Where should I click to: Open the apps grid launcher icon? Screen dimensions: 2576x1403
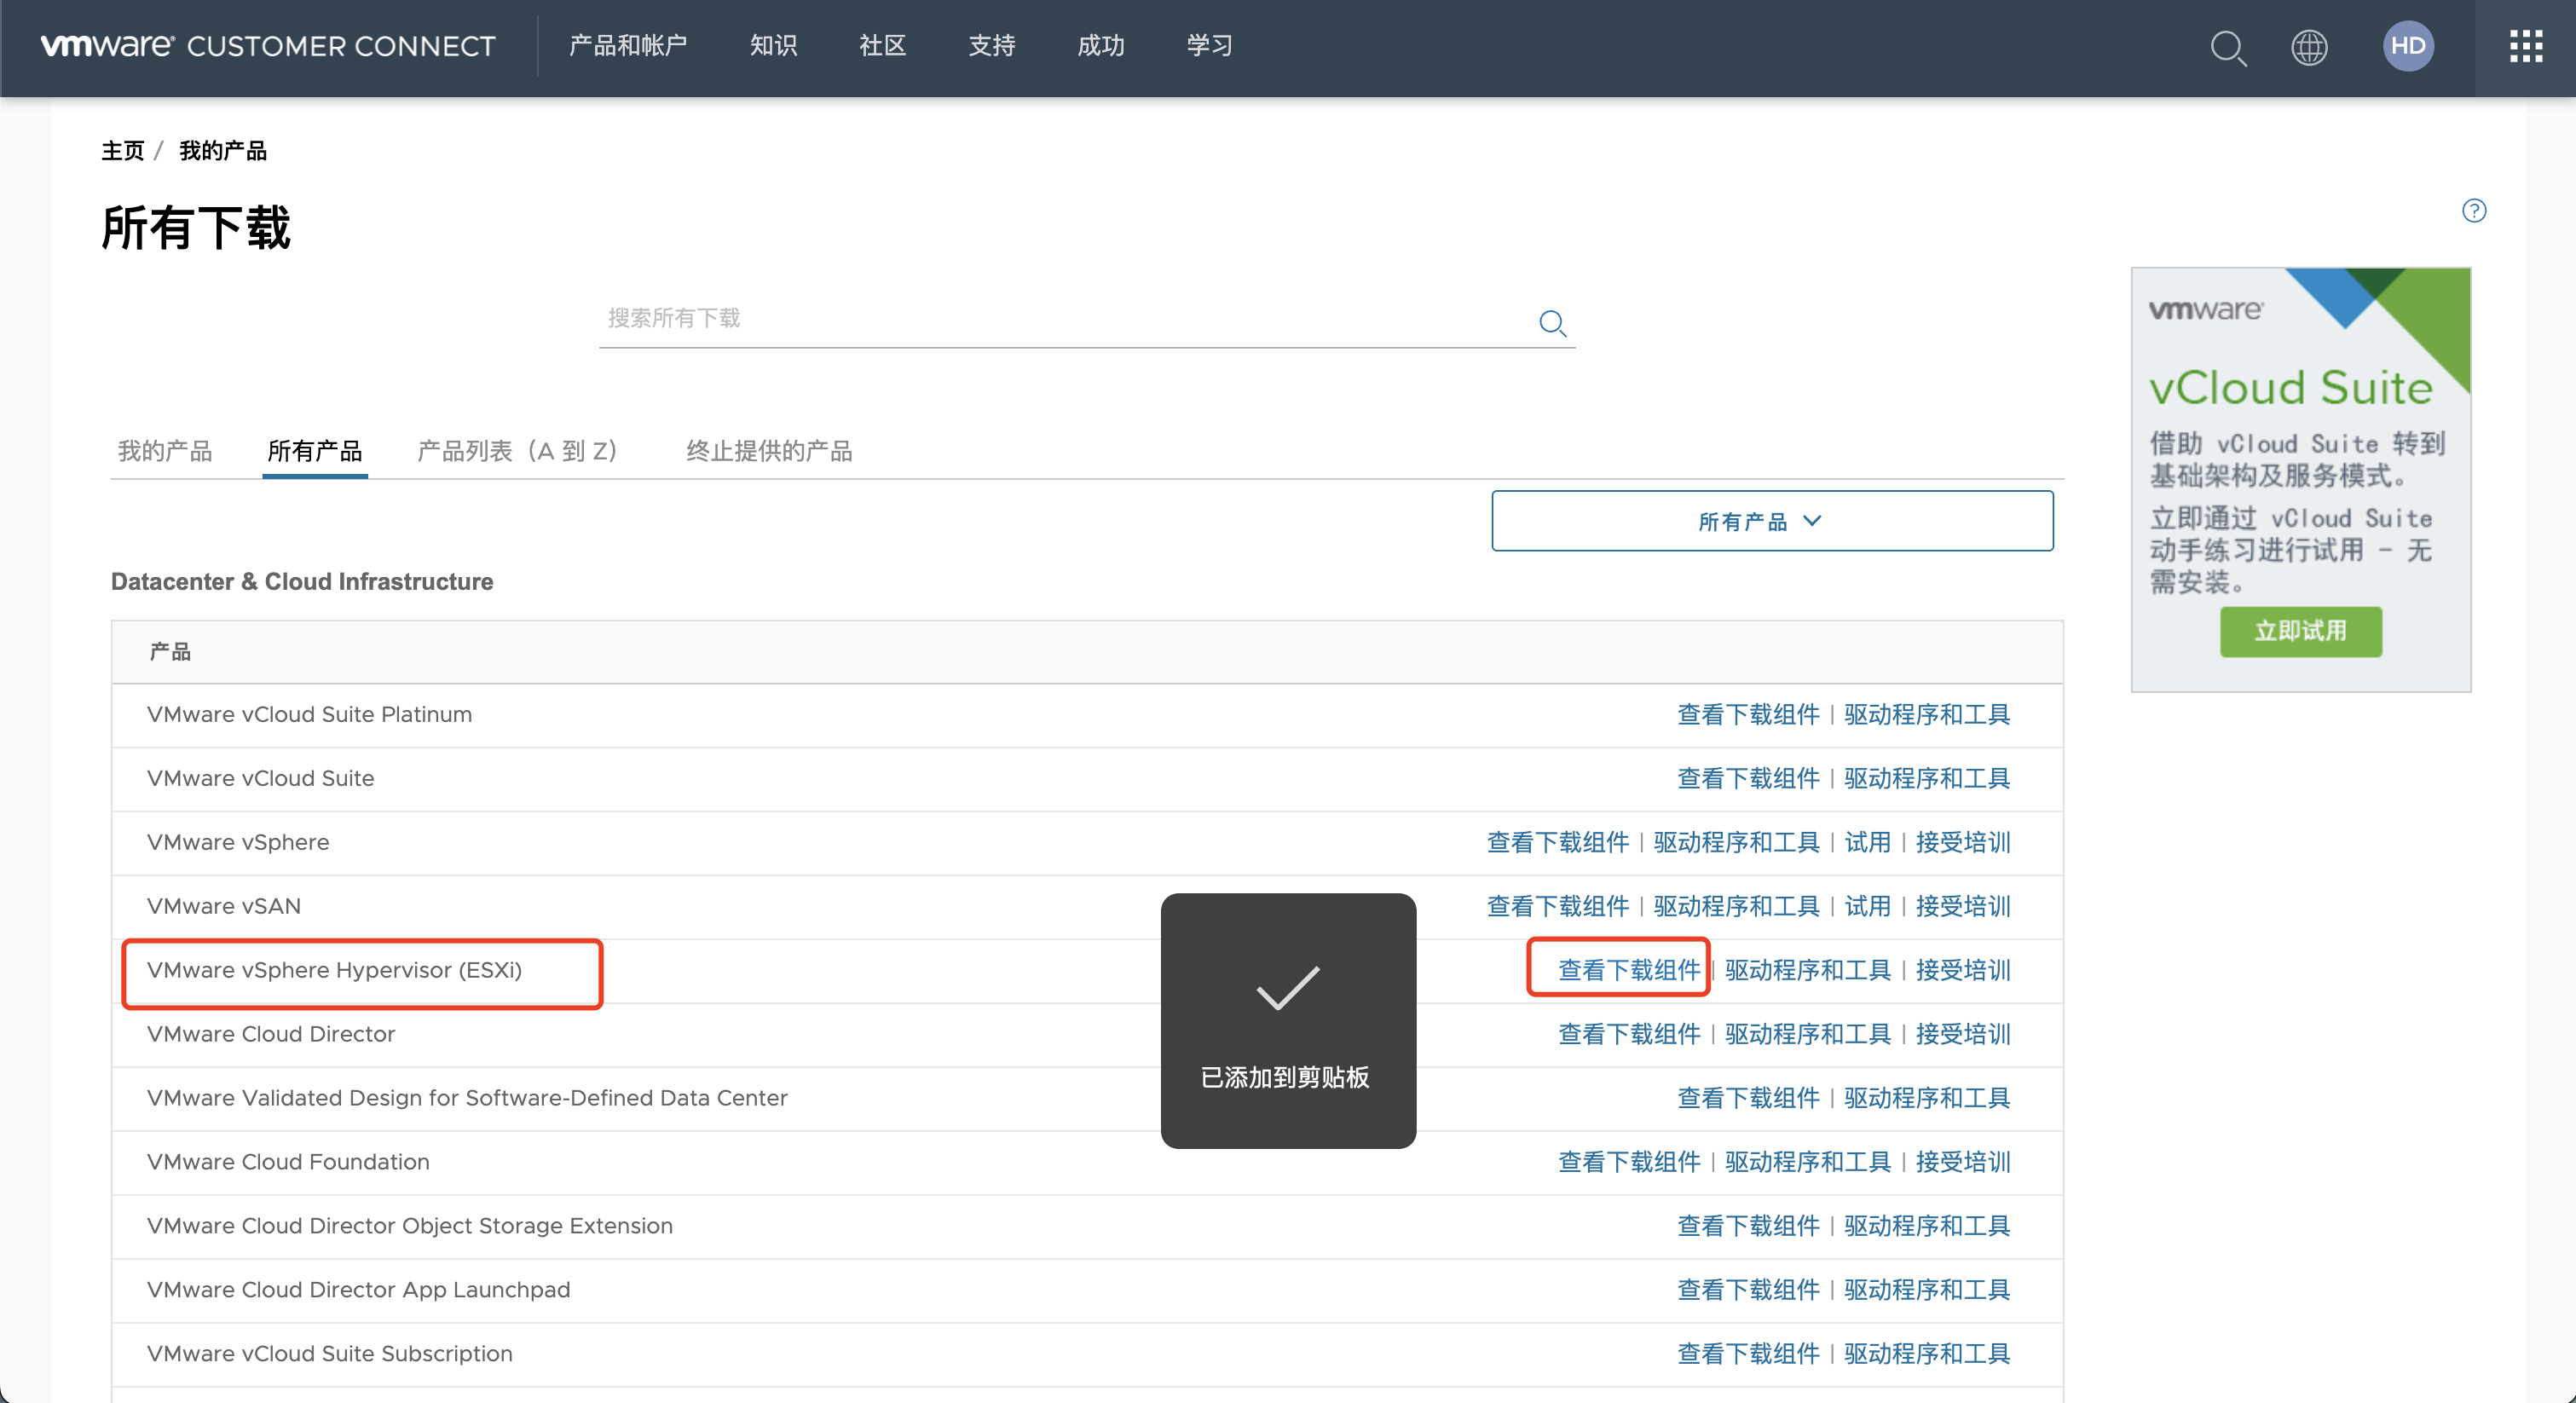point(2525,46)
